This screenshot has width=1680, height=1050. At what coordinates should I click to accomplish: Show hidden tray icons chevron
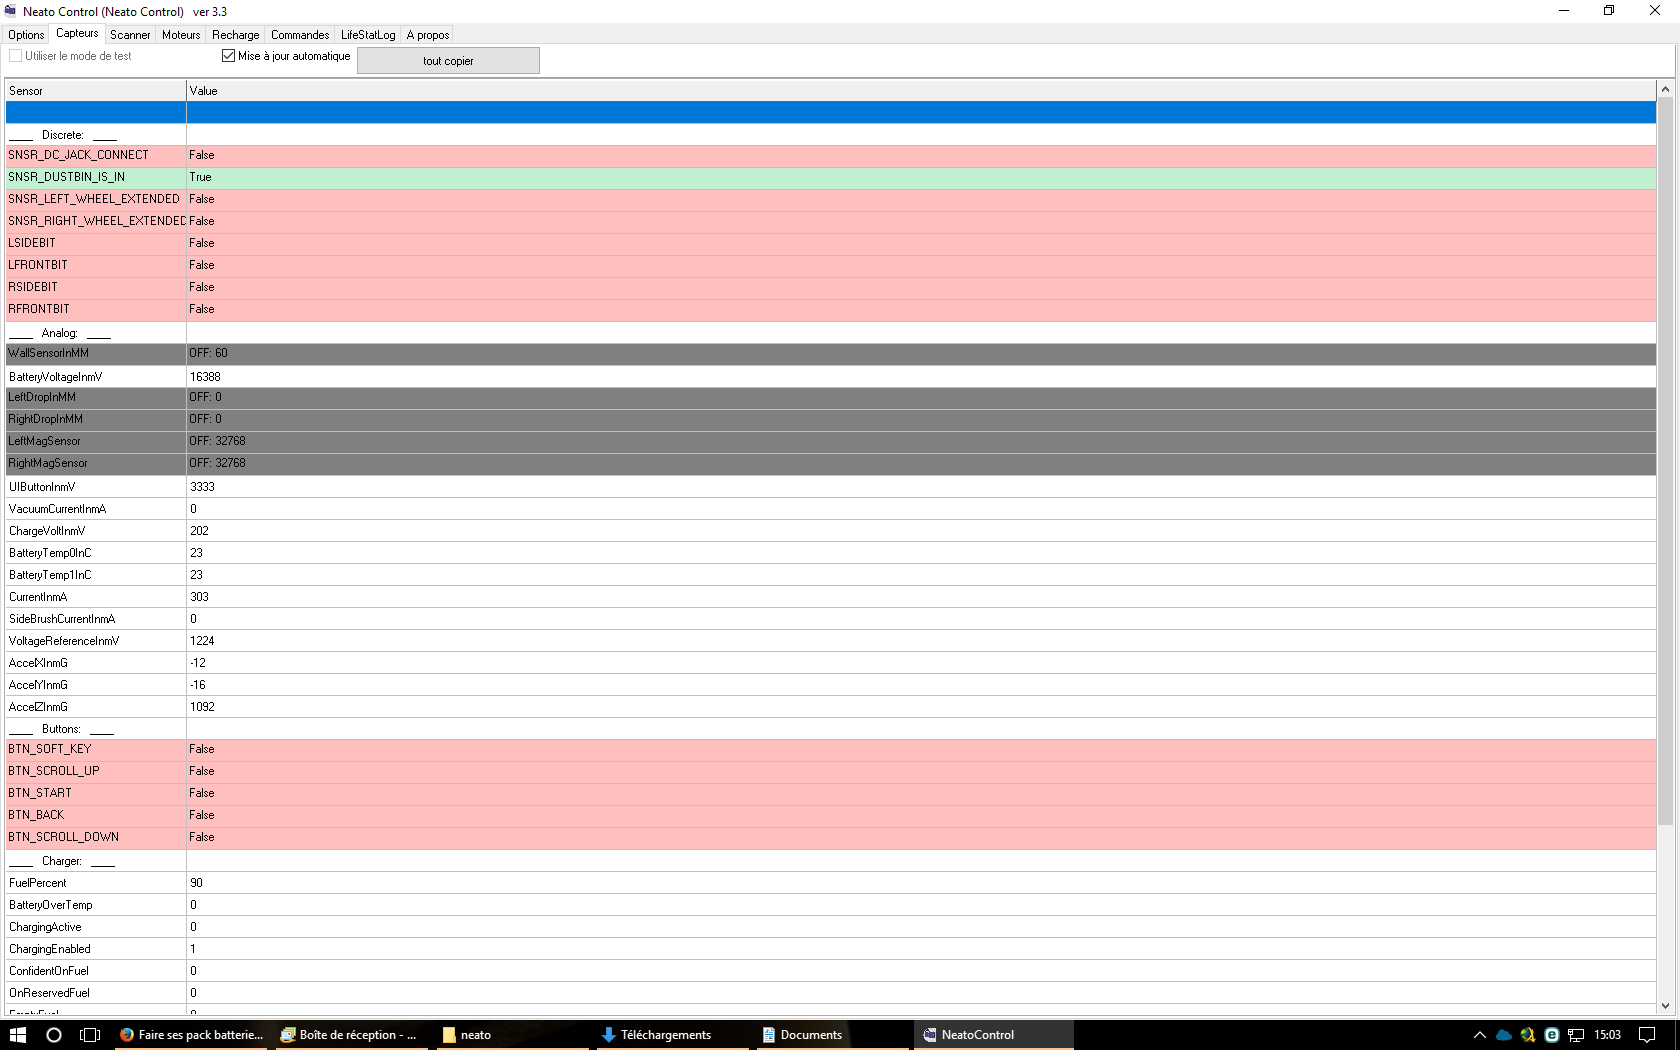pos(1479,1035)
